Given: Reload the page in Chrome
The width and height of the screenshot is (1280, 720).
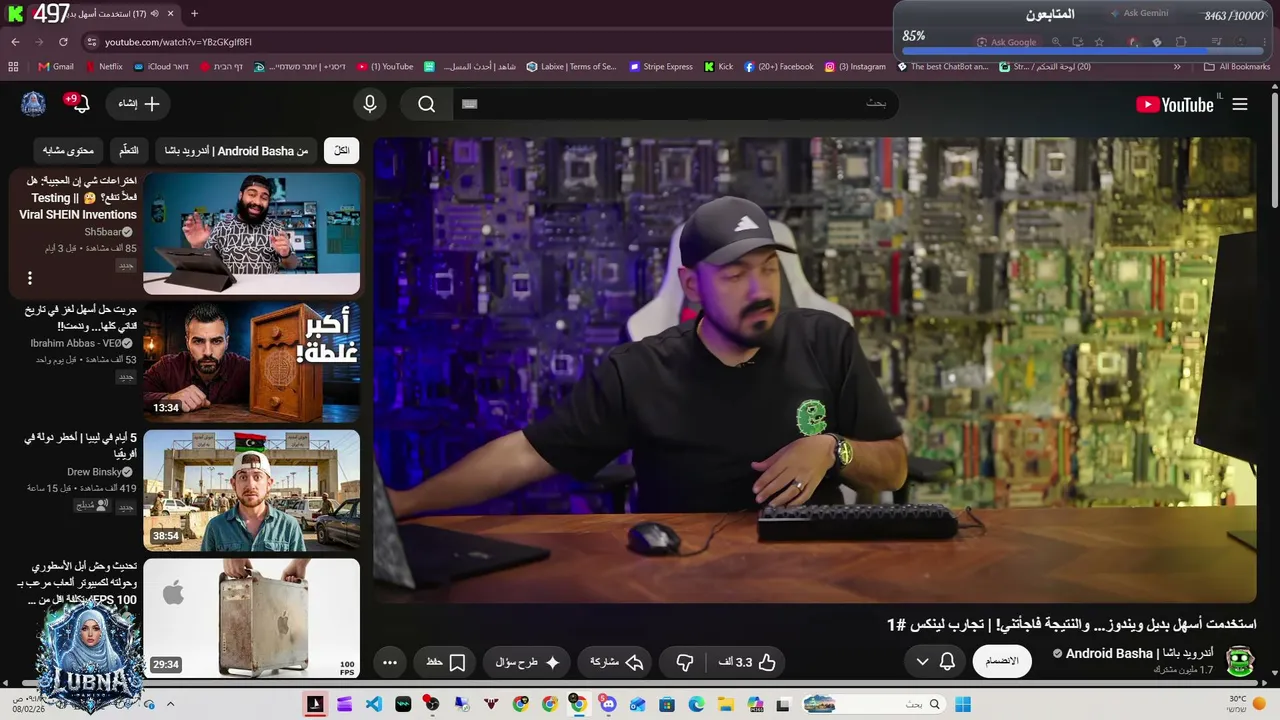Looking at the screenshot, I should (x=63, y=42).
